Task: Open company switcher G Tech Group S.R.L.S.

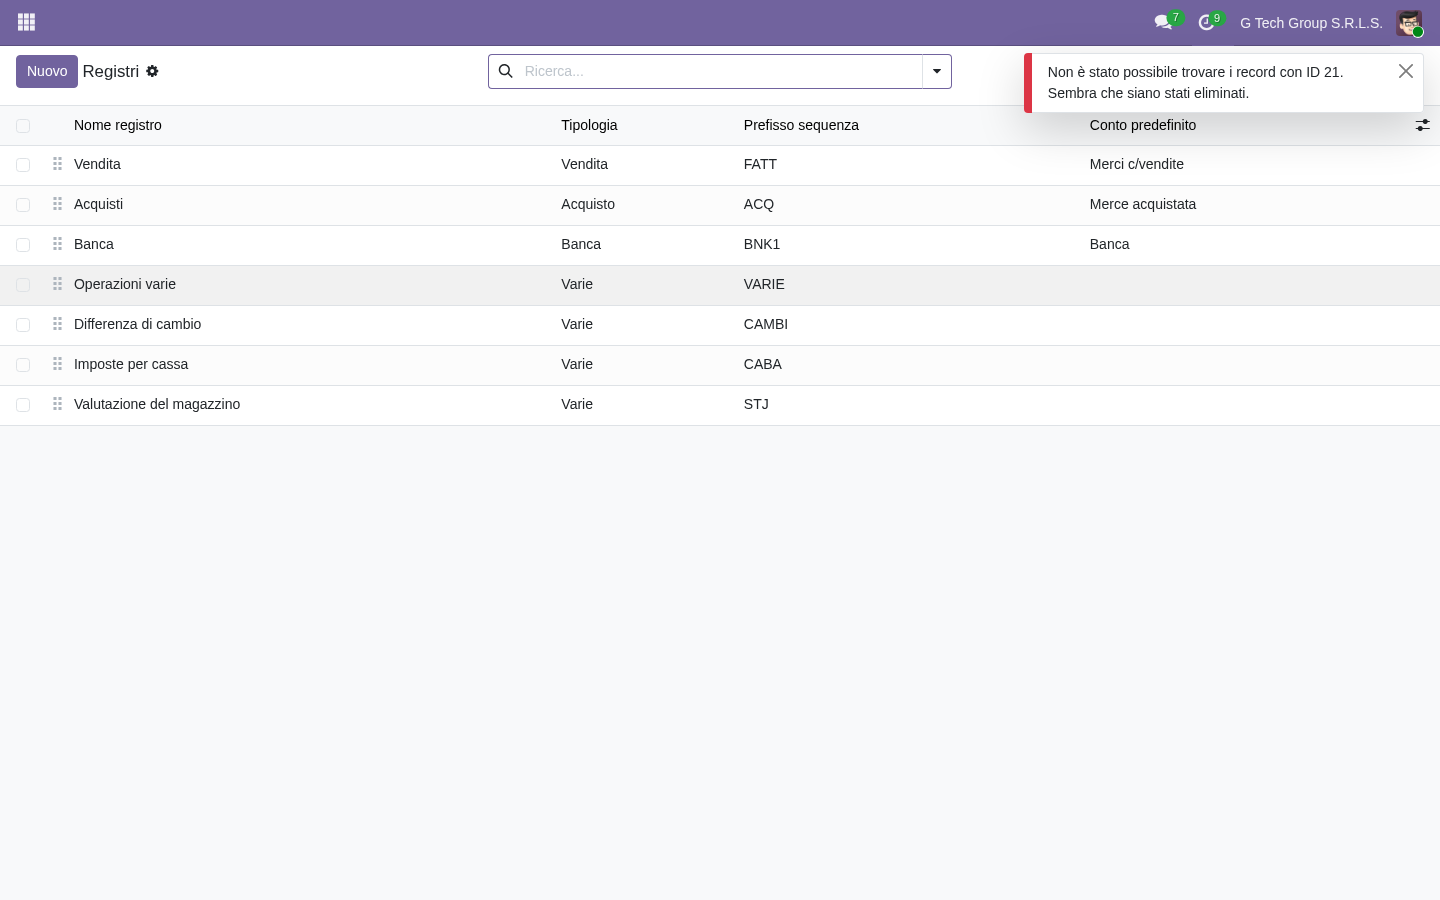Action: (1311, 23)
